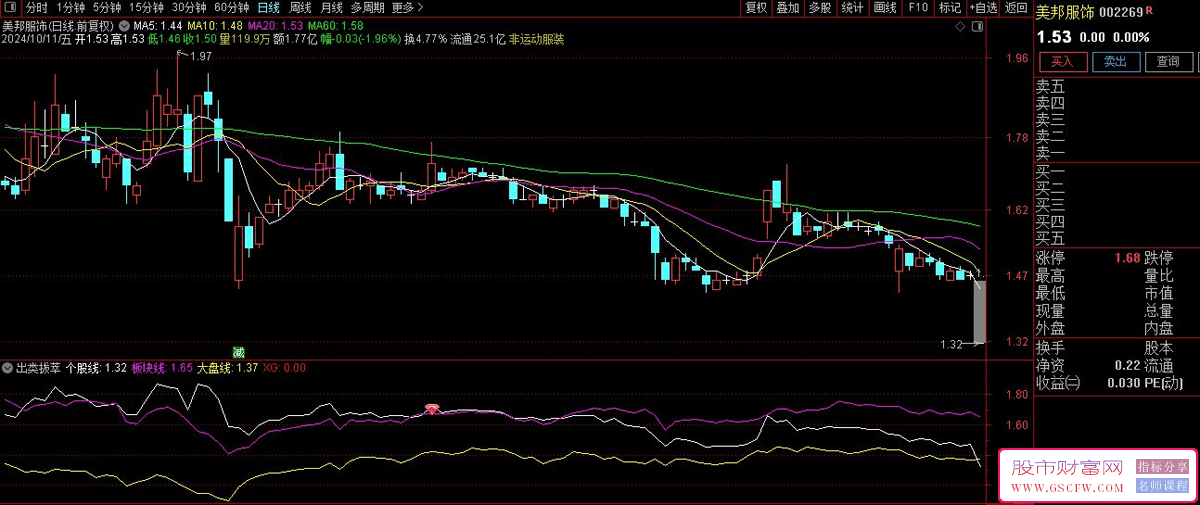This screenshot has height=505, width=1200.
Task: Click the 返回 back button
Action: 1016,7
